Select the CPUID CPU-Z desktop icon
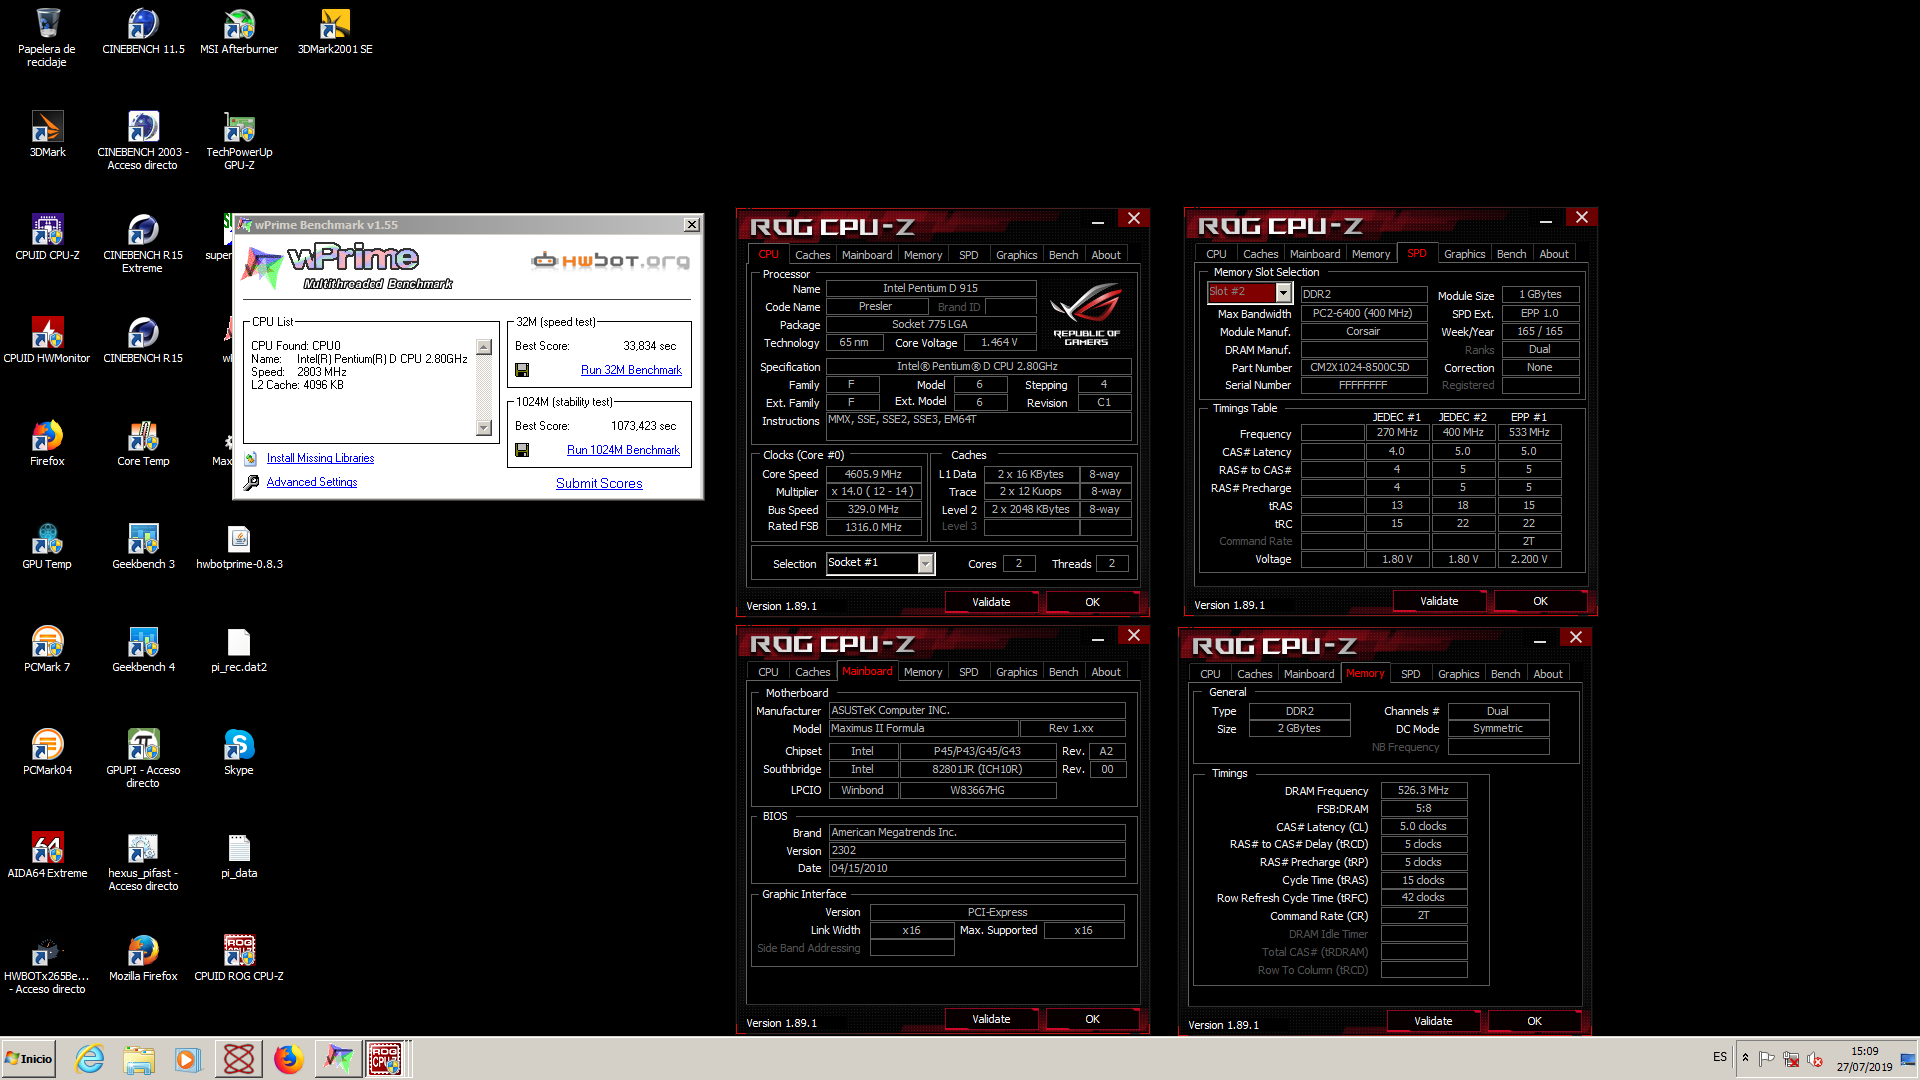The width and height of the screenshot is (1920, 1080). click(x=47, y=237)
